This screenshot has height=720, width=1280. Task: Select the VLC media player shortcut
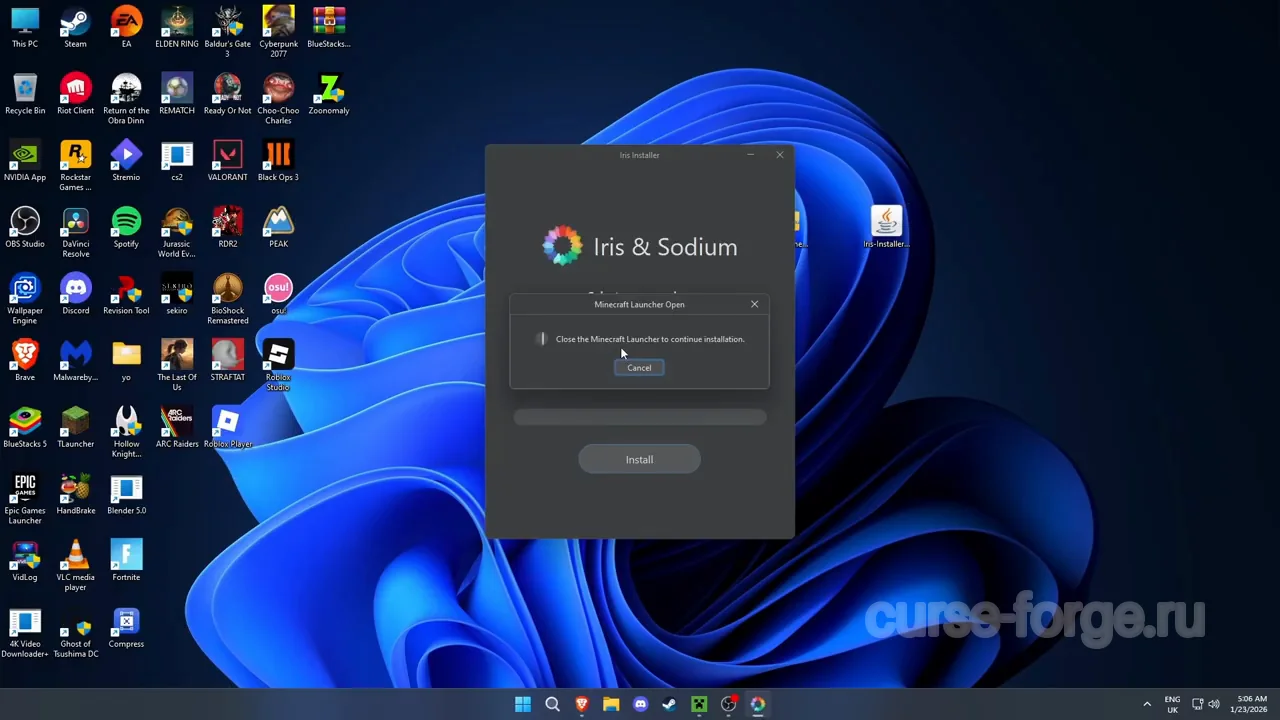pyautogui.click(x=75, y=567)
